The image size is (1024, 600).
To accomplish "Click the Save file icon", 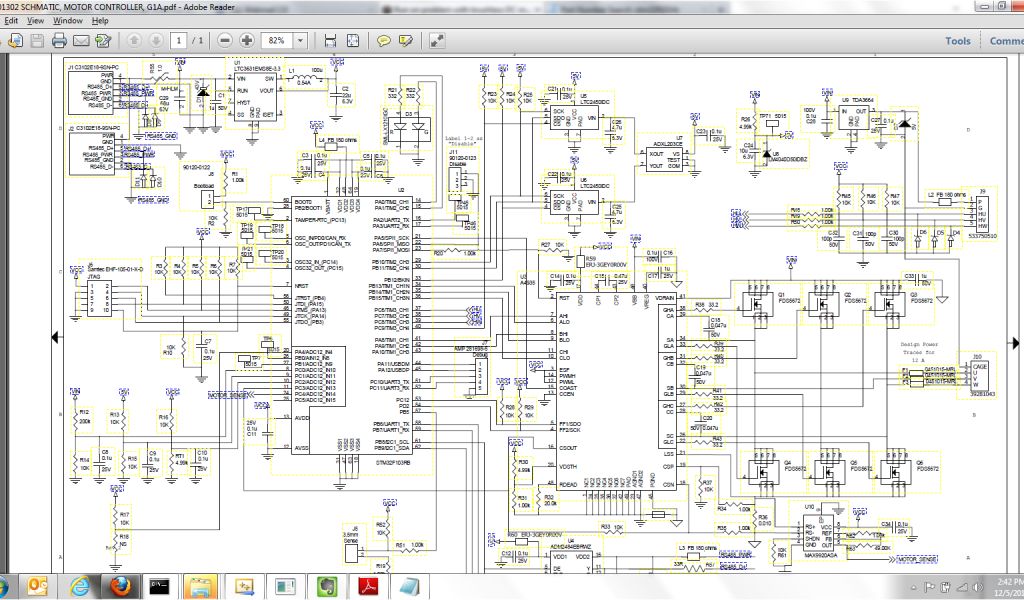I will pos(37,41).
